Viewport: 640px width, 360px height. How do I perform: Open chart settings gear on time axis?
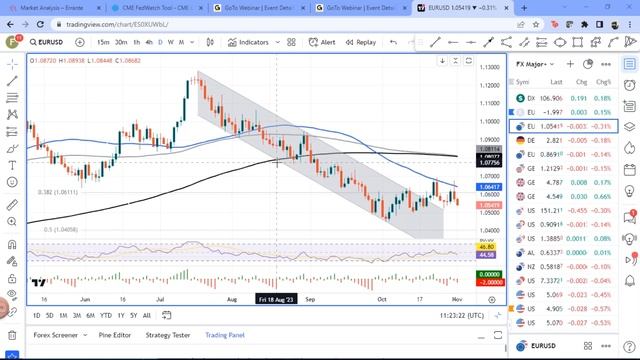(x=492, y=300)
